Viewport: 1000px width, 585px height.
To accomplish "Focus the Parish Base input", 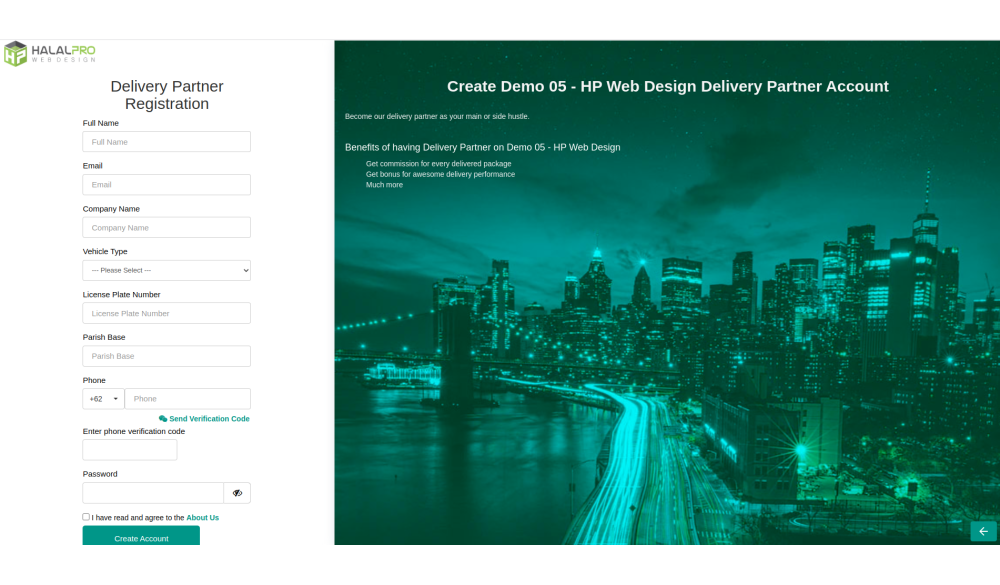I will [x=166, y=356].
